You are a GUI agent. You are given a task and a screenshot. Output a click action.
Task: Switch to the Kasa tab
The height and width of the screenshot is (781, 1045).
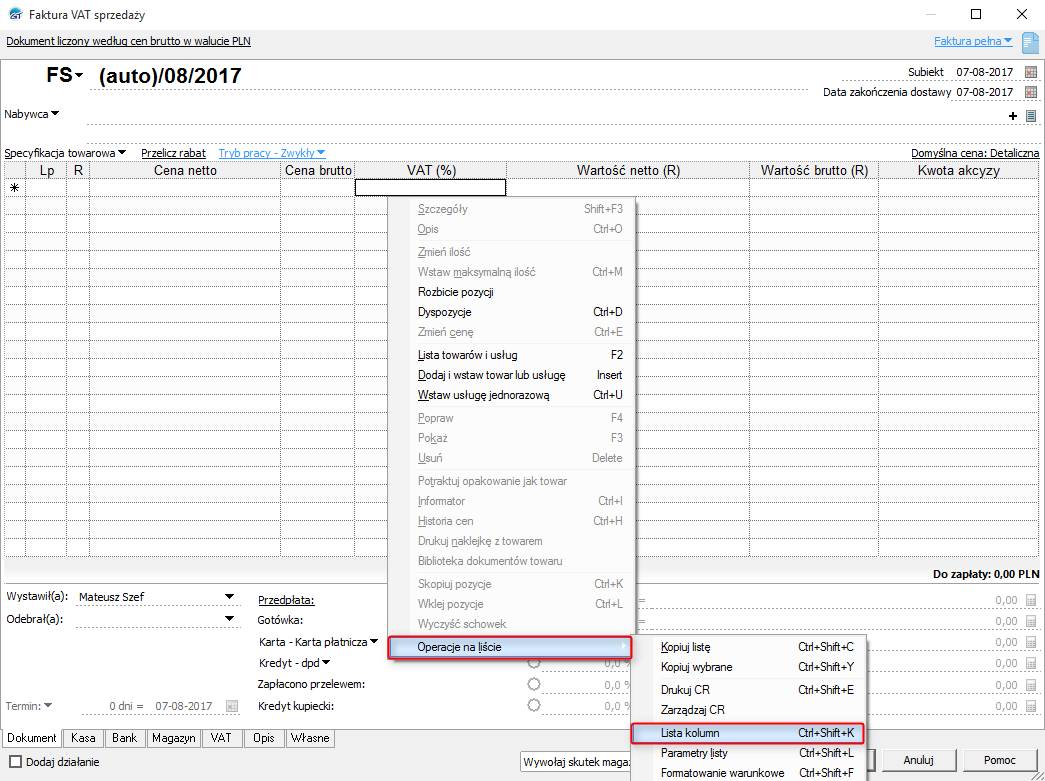83,738
